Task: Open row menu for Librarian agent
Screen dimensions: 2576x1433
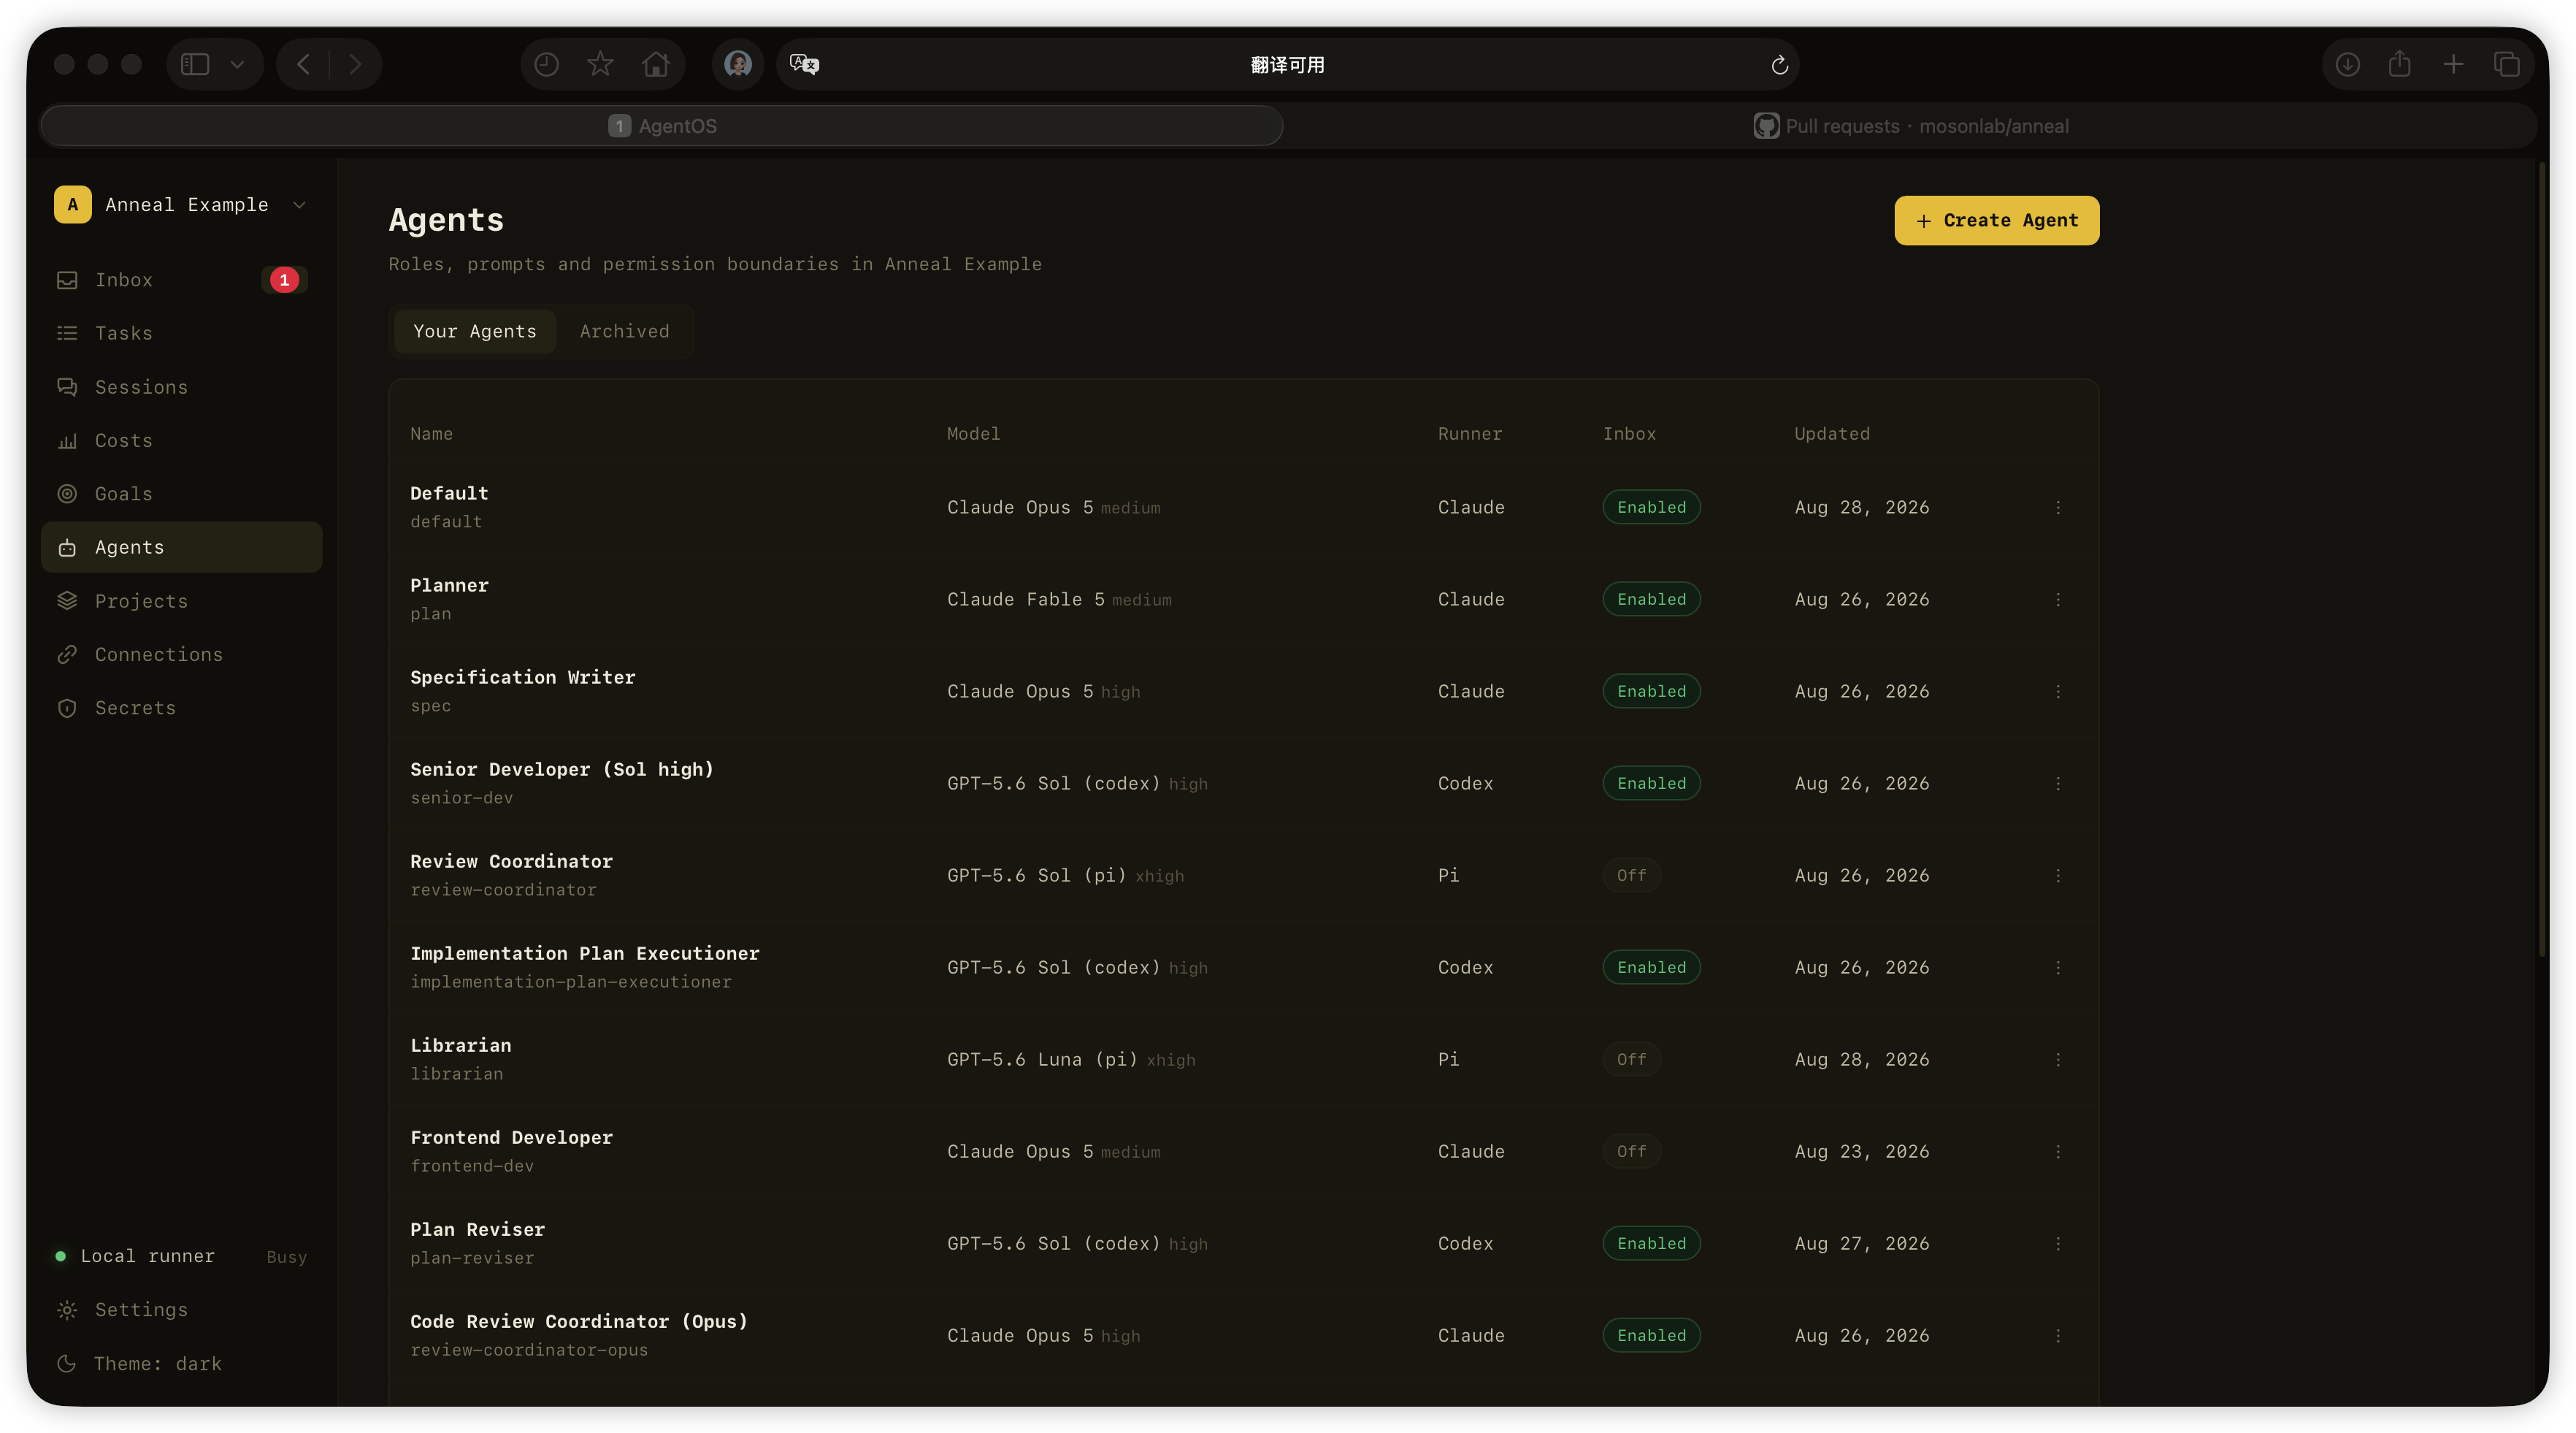Action: [2058, 1060]
